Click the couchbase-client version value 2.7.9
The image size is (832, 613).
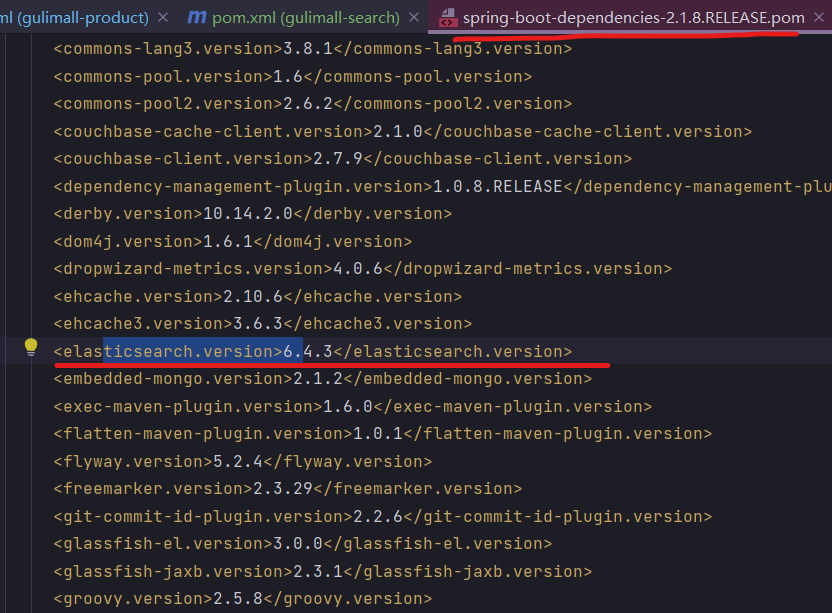tap(338, 159)
